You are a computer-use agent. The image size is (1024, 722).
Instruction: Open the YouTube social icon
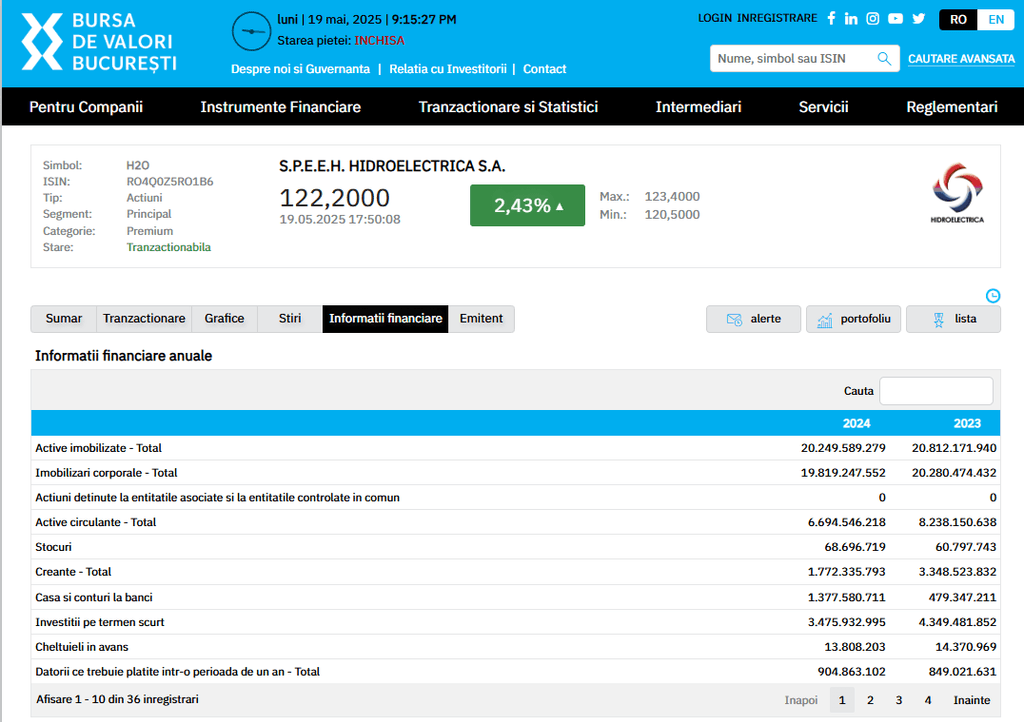(895, 18)
